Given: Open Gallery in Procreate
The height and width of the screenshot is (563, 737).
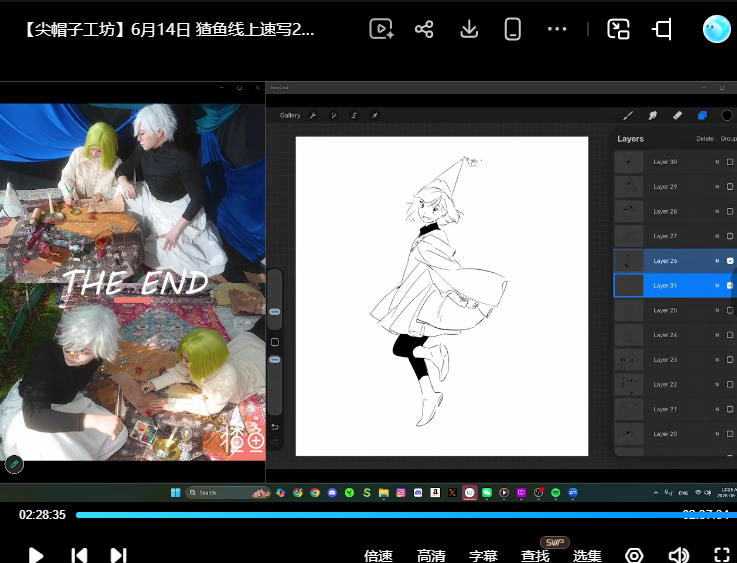Looking at the screenshot, I should (290, 115).
